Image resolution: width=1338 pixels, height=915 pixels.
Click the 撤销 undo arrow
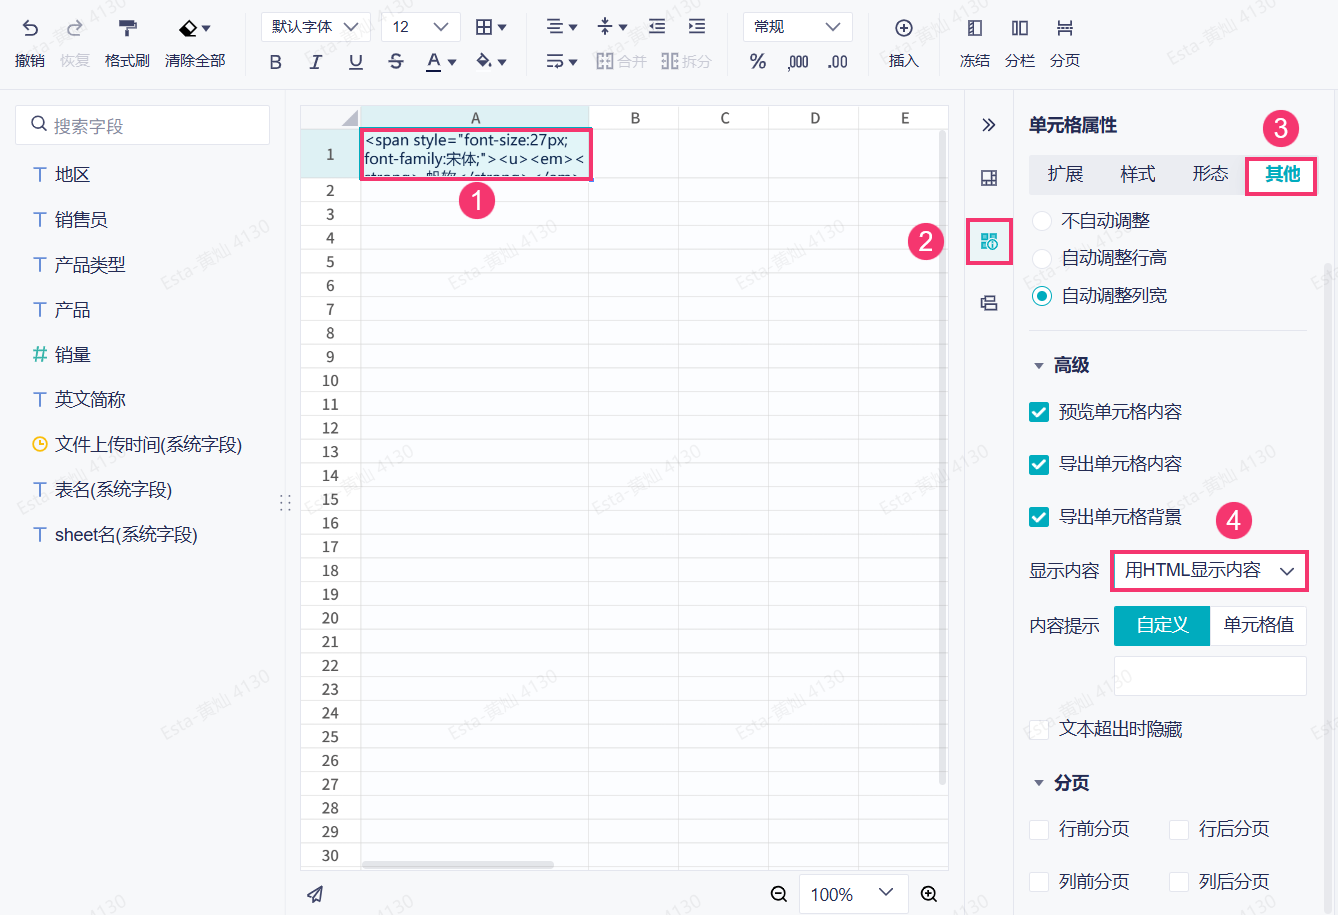(x=30, y=28)
